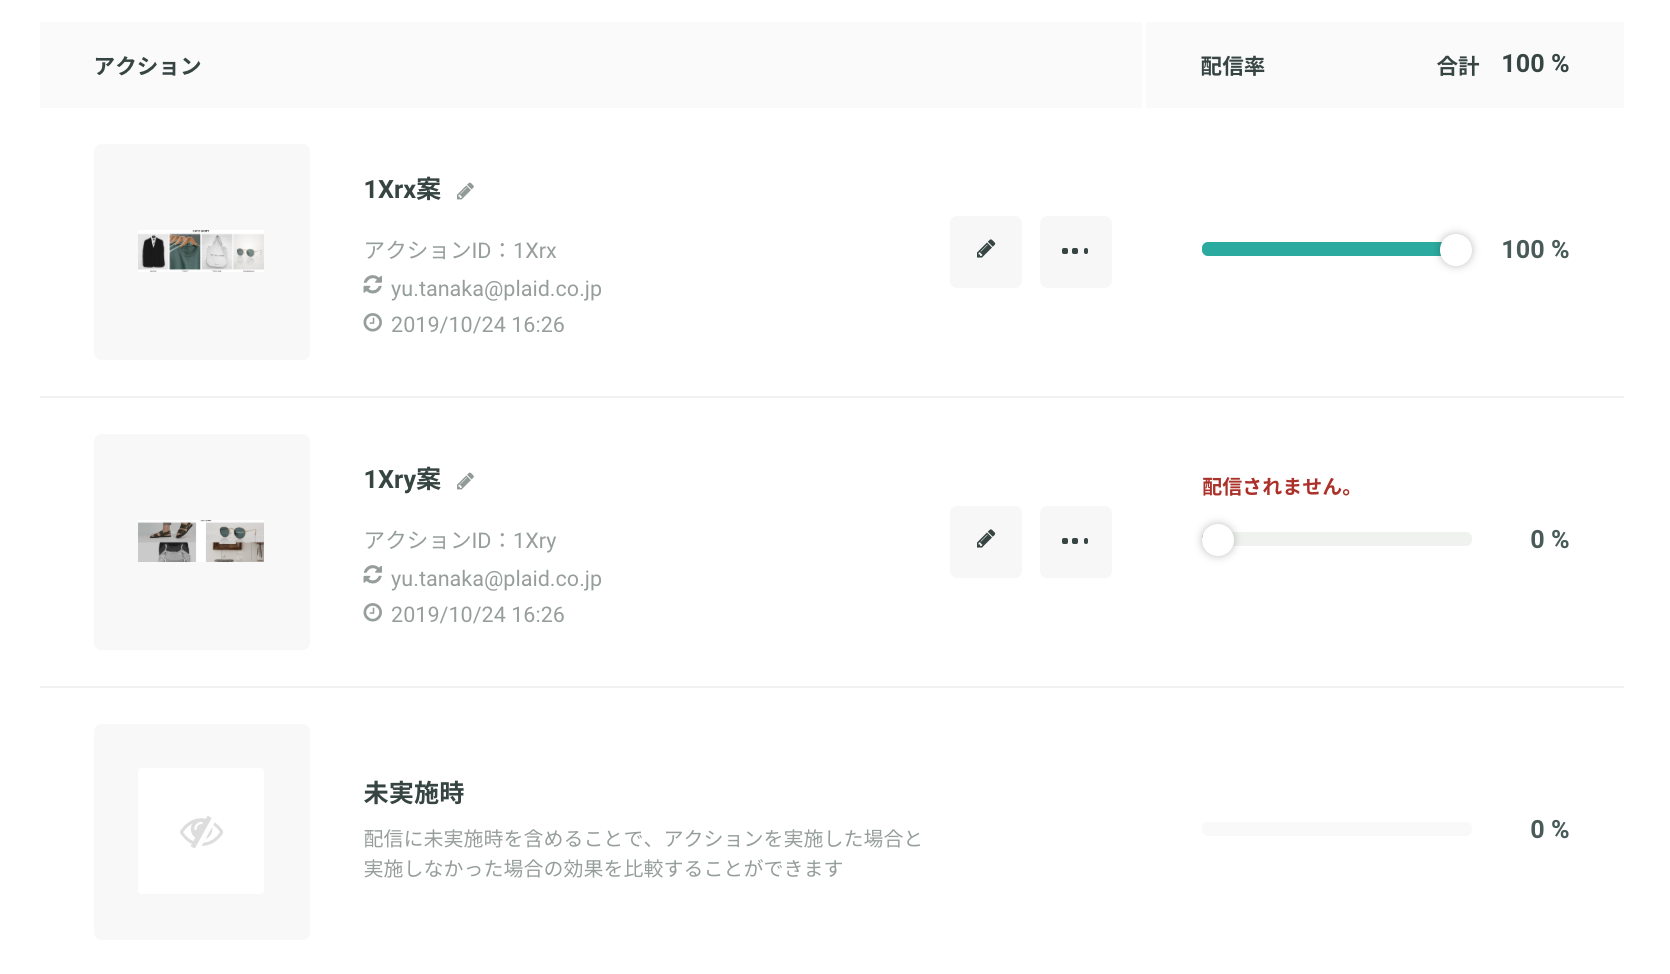1670x974 pixels.
Task: Click the sync icon beside 1Xrx email
Action: 373,286
